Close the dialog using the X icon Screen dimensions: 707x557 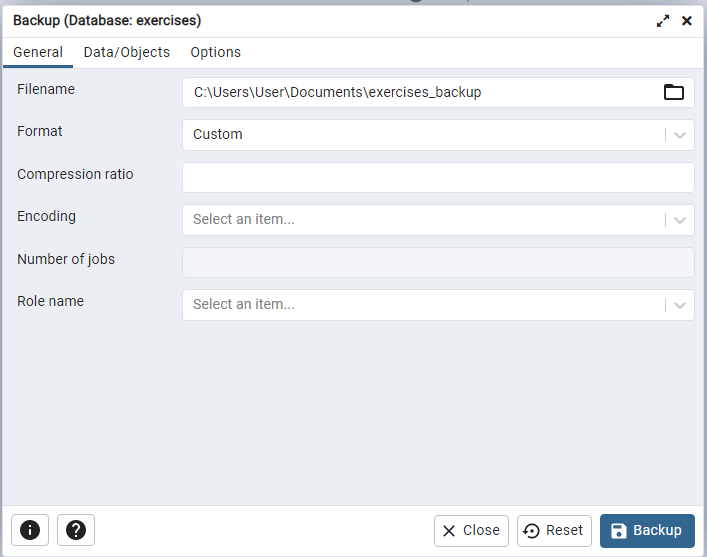[x=687, y=20]
